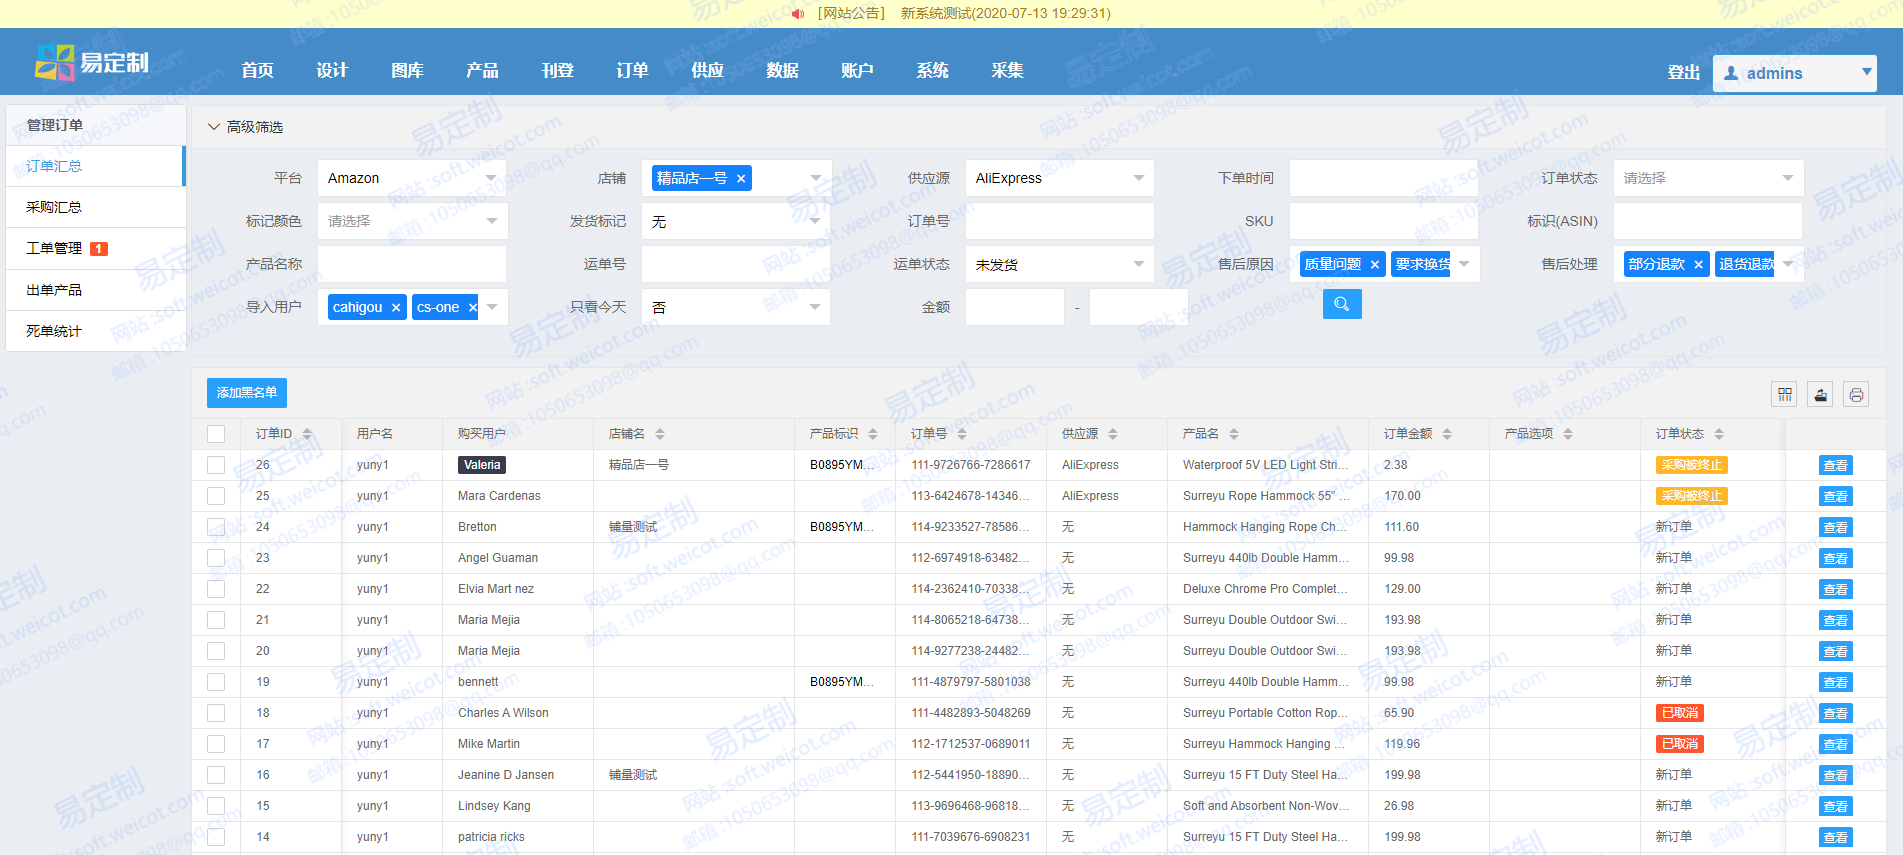Check the box for order ID 24
The width and height of the screenshot is (1903, 855).
(216, 527)
